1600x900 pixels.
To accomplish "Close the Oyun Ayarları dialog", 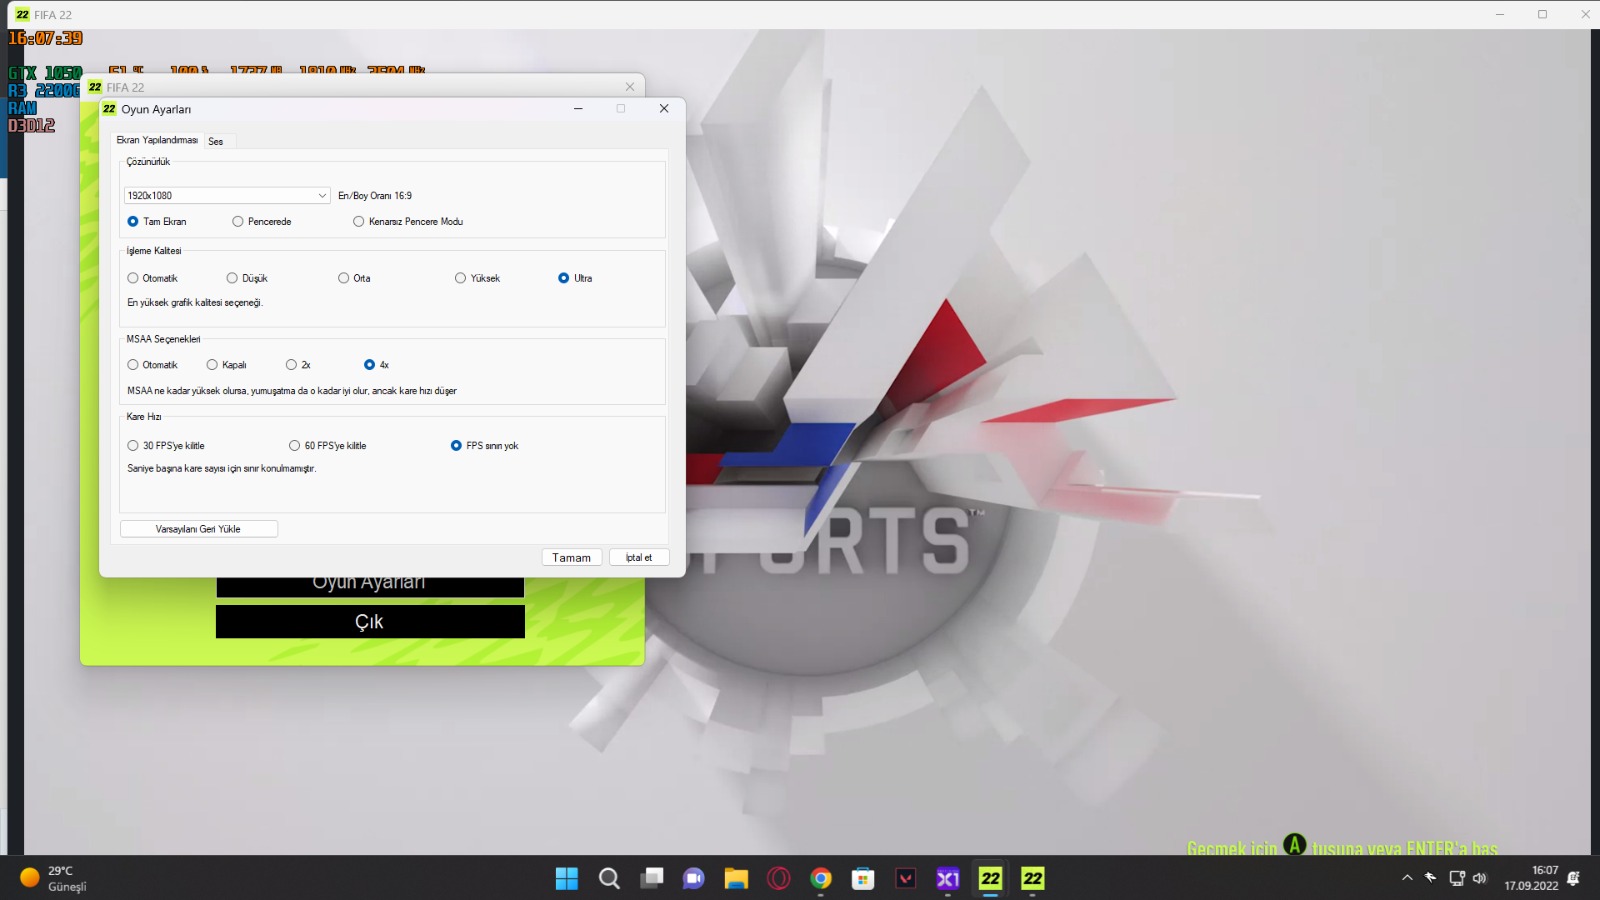I will (x=664, y=109).
